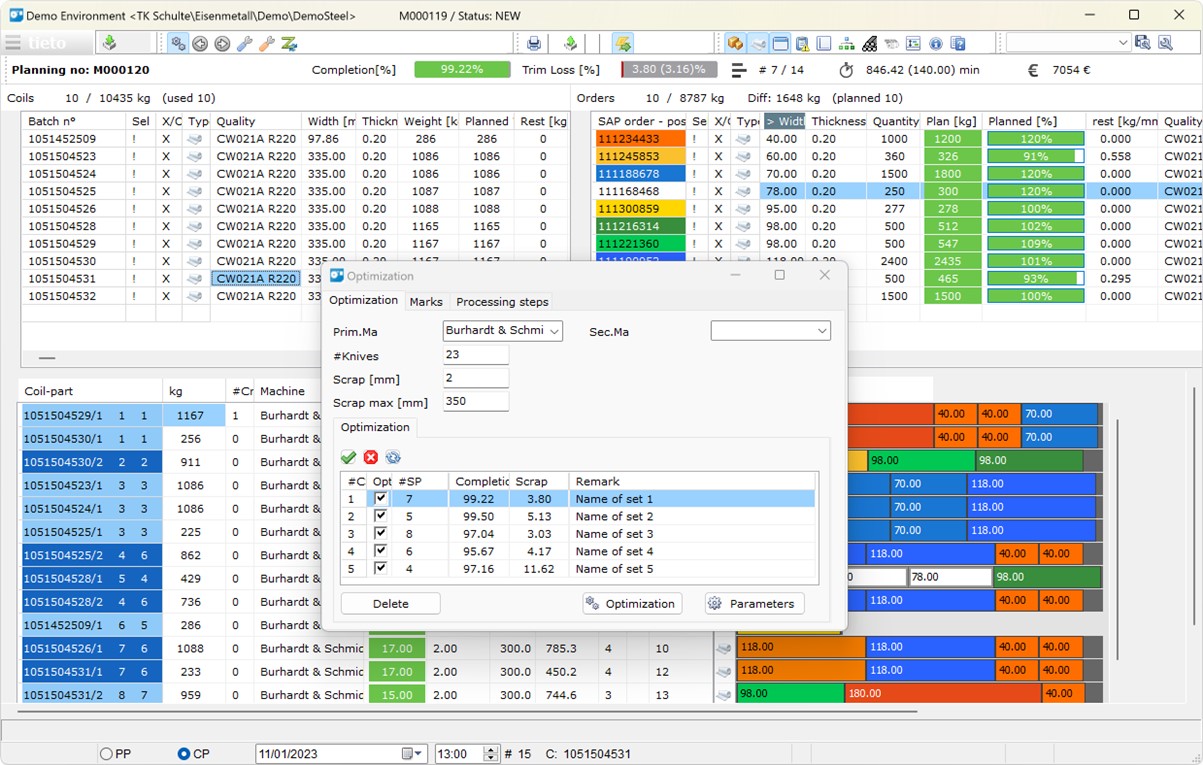Expand the Sec.Ma dropdown
1203x765 pixels.
click(821, 331)
